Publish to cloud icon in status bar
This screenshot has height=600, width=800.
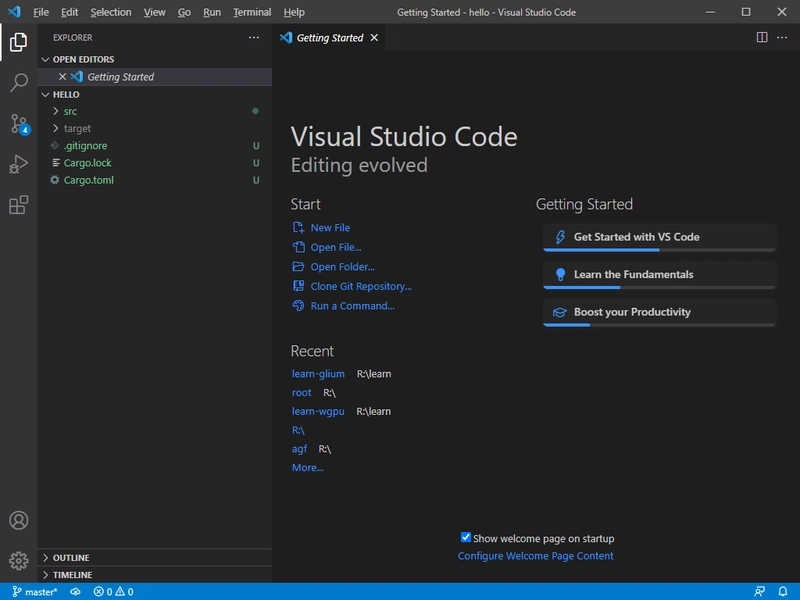click(x=76, y=592)
